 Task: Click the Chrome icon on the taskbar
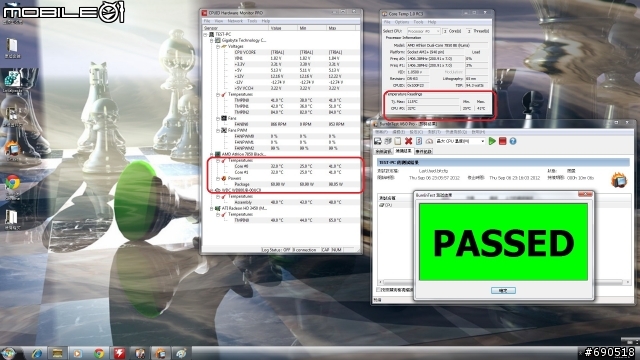[99, 353]
